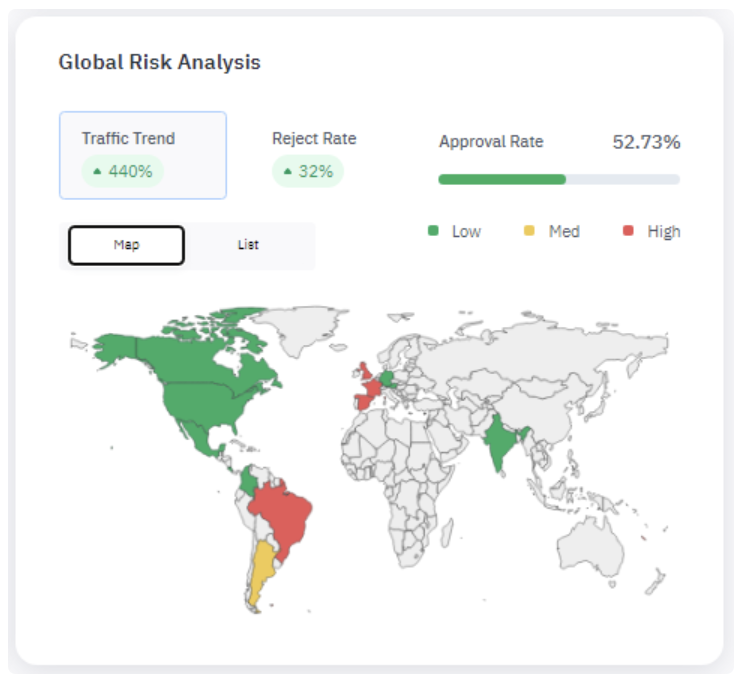742x682 pixels.
Task: Toggle the Low risk legend label
Action: coord(466,231)
